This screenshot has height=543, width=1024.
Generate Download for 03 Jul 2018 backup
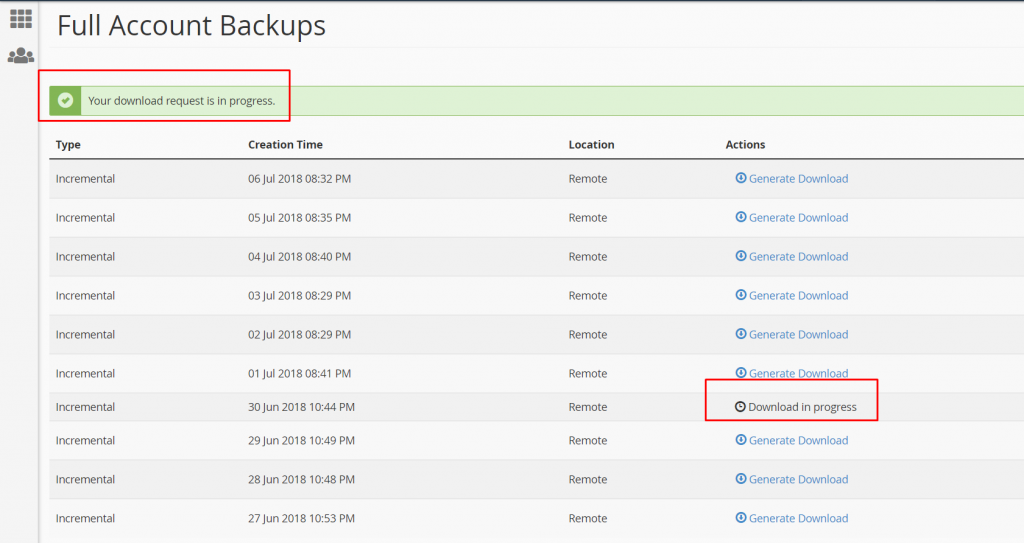(x=798, y=296)
